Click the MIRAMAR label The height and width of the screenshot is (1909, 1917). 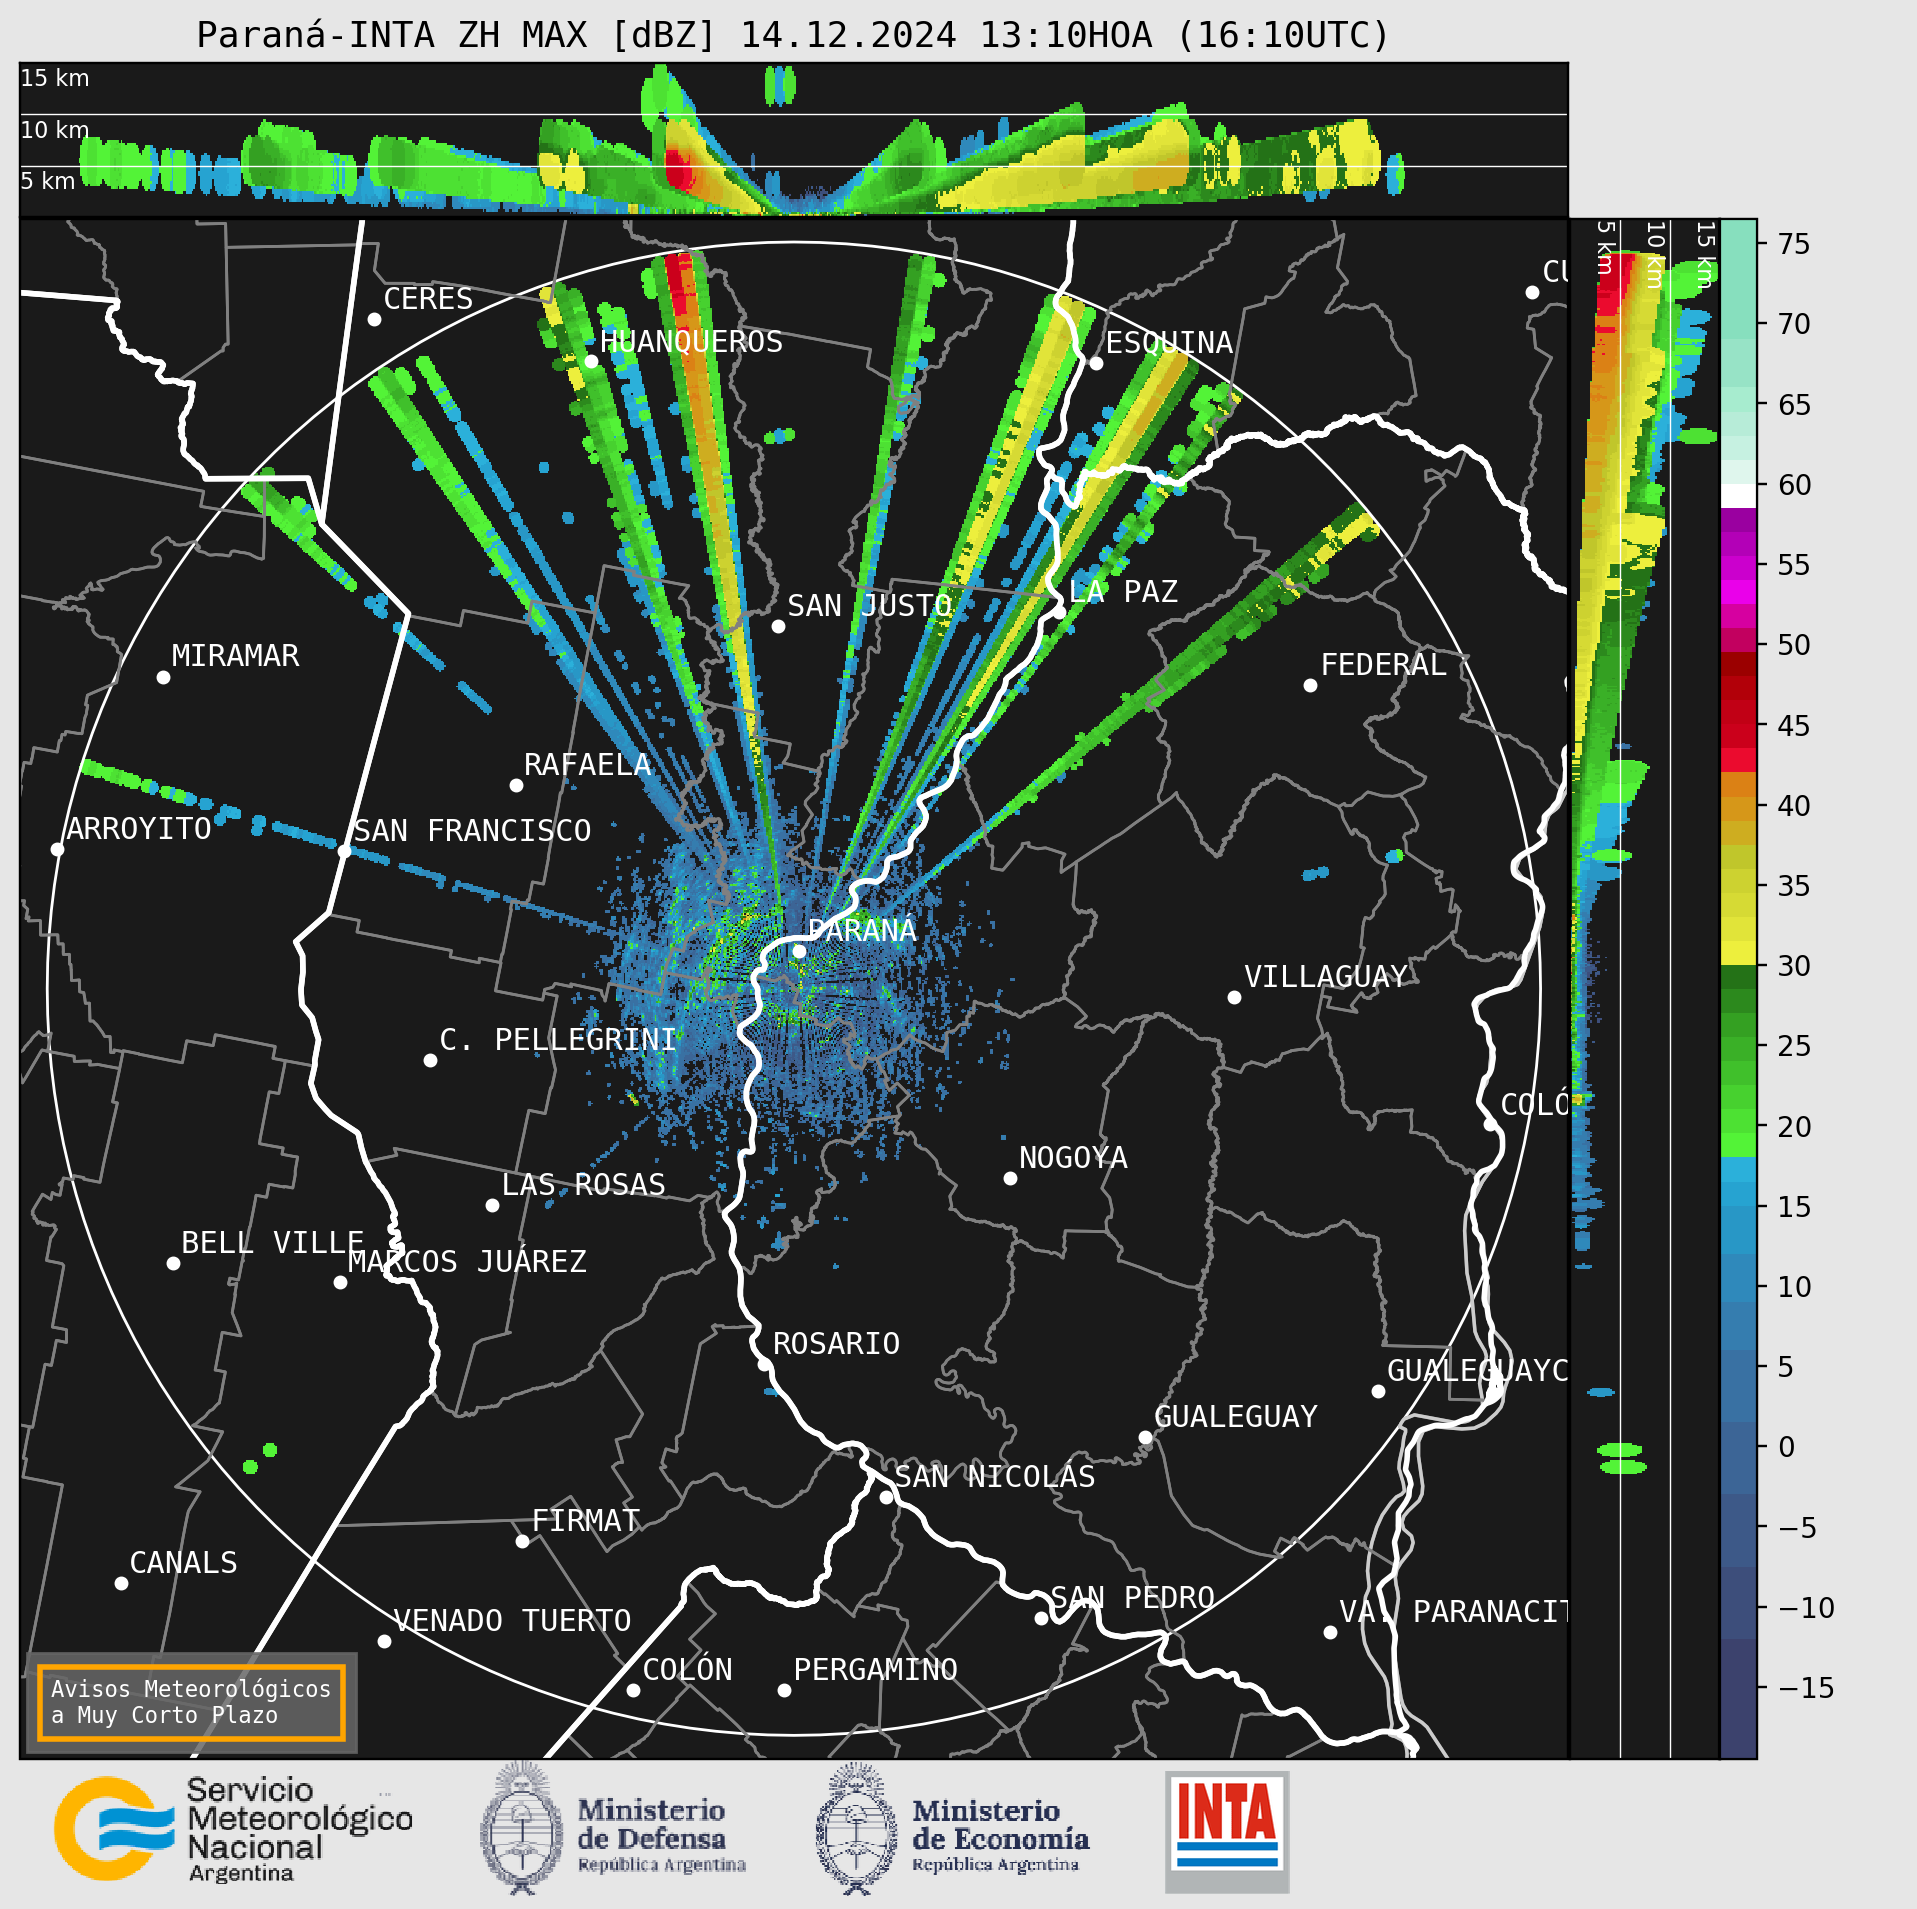[235, 655]
